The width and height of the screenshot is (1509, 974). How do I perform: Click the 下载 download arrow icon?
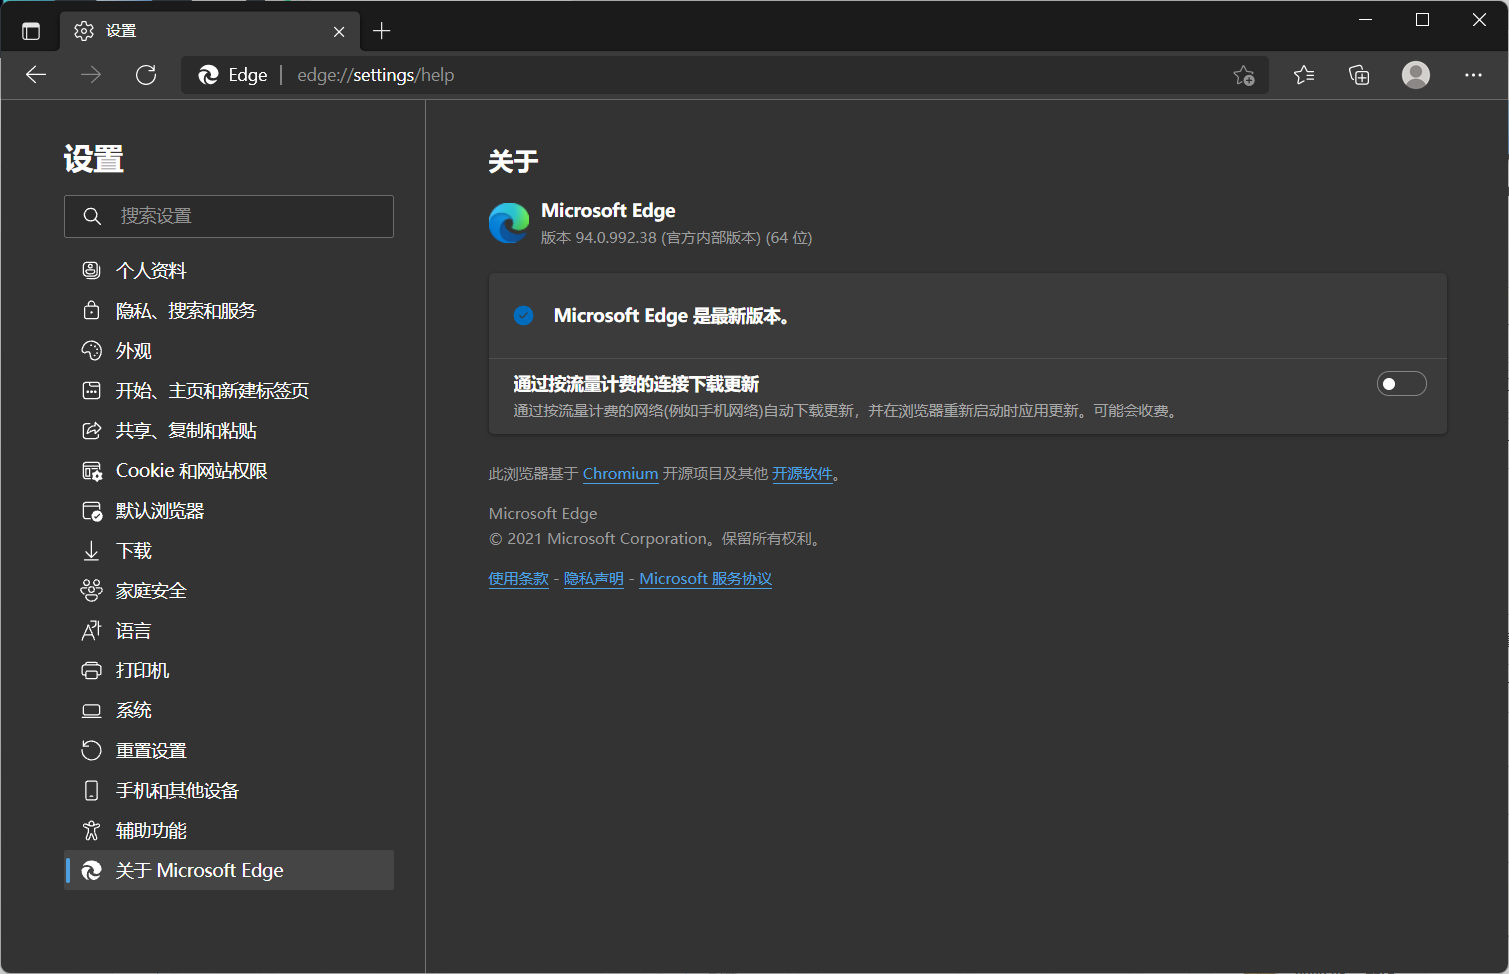click(x=91, y=551)
